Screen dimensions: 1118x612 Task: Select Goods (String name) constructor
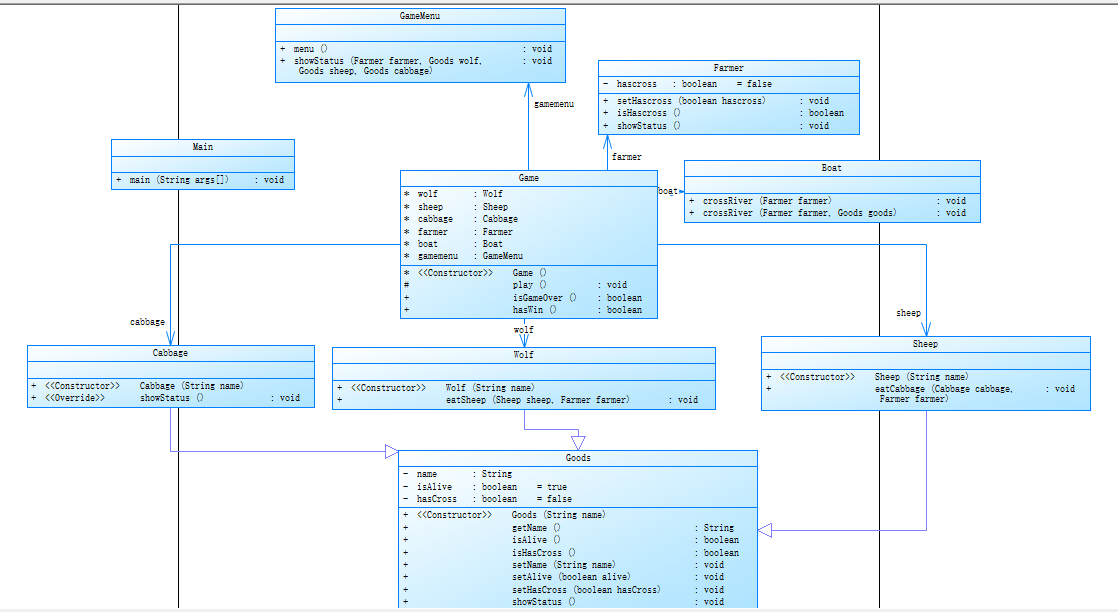coord(503,515)
